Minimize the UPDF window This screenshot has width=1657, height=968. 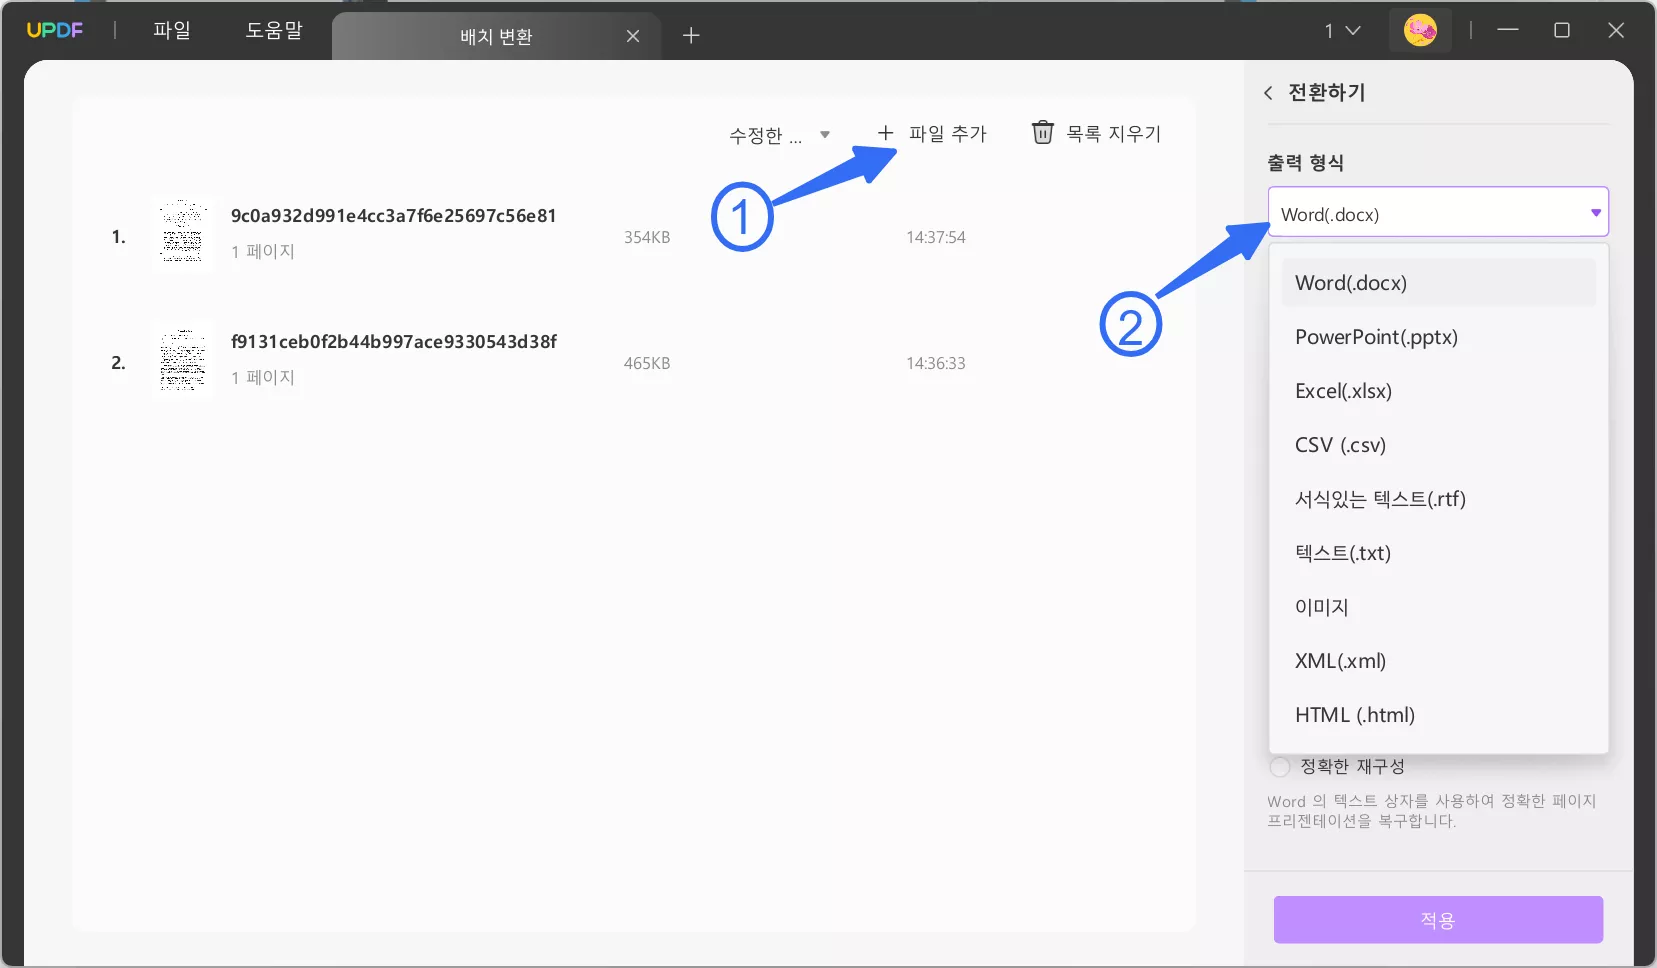(x=1508, y=30)
